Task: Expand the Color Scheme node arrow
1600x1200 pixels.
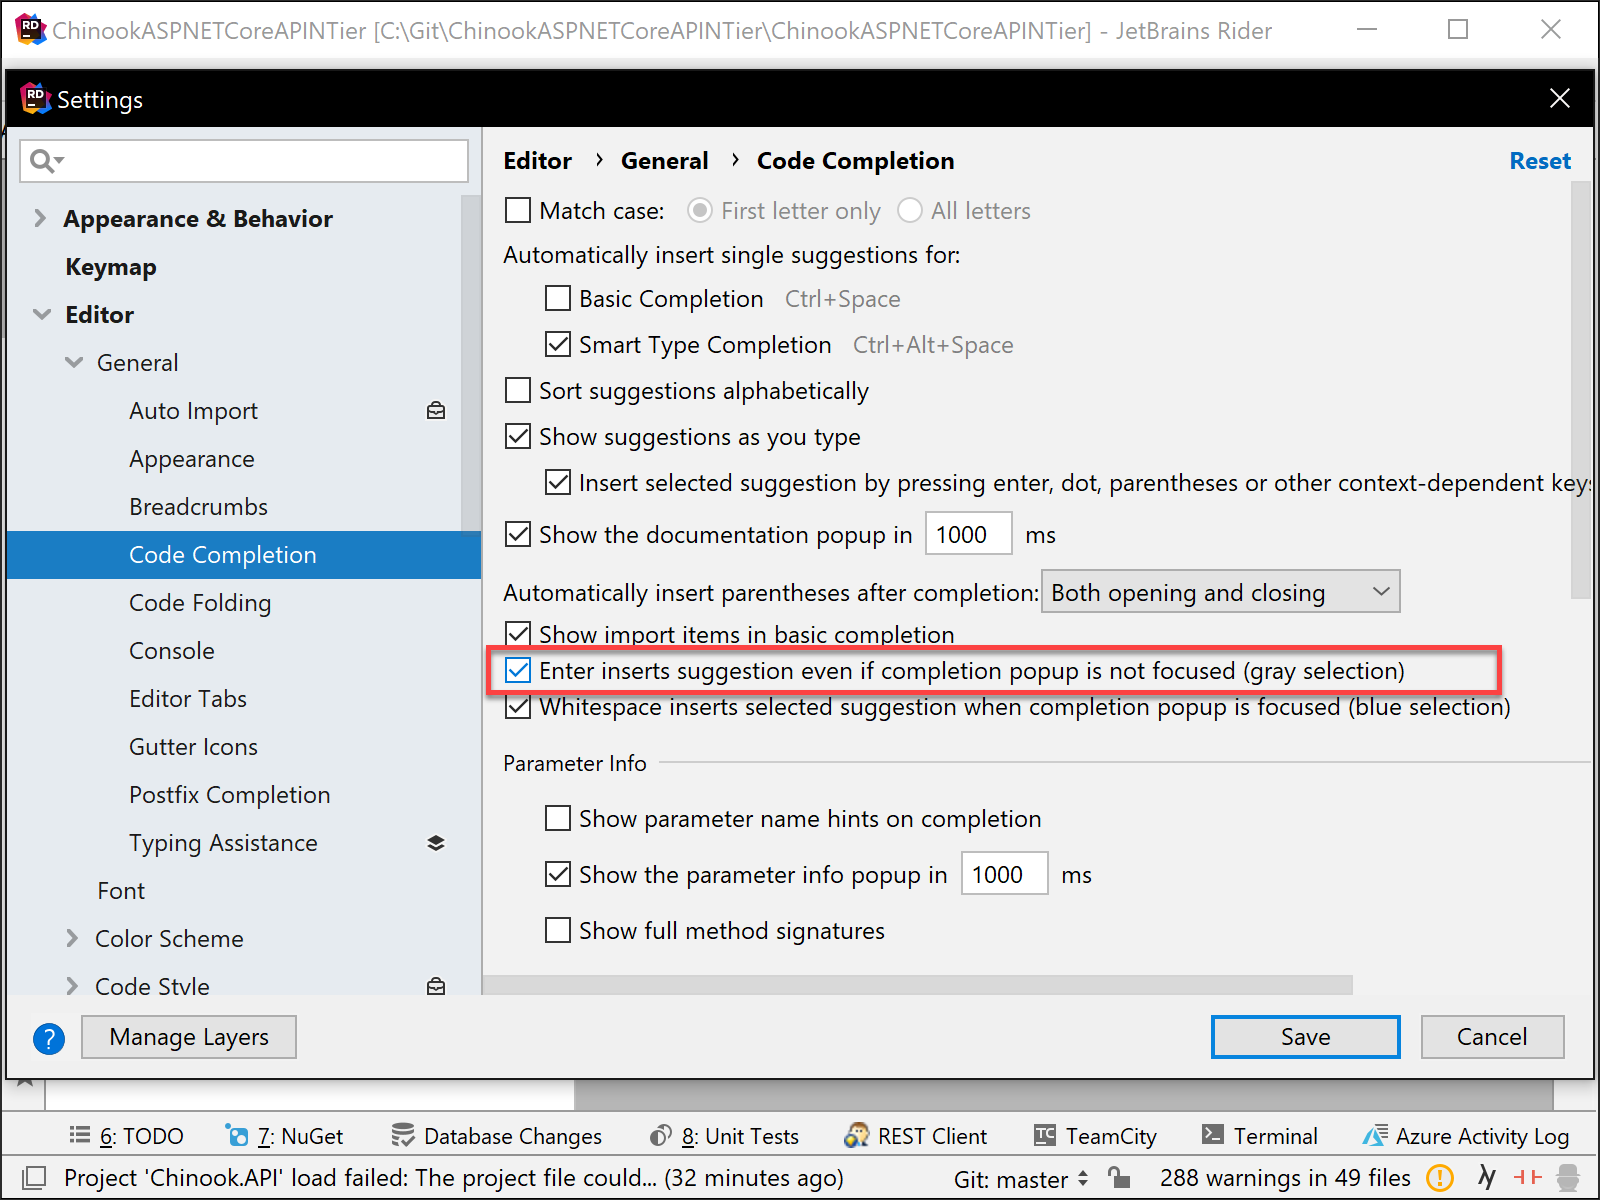Action: point(72,938)
